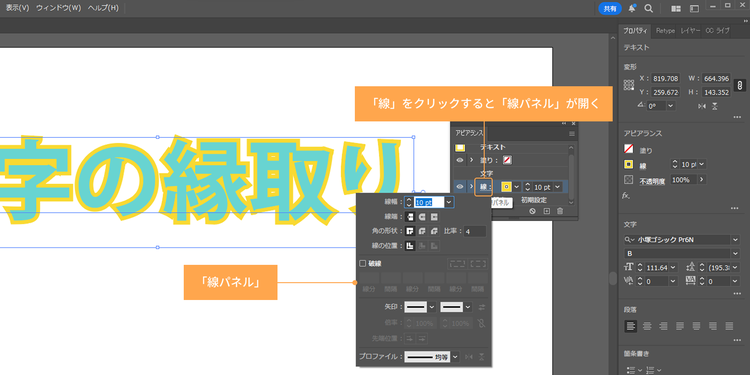Click the fx effects icon
This screenshot has height=375, width=750.
pos(626,195)
